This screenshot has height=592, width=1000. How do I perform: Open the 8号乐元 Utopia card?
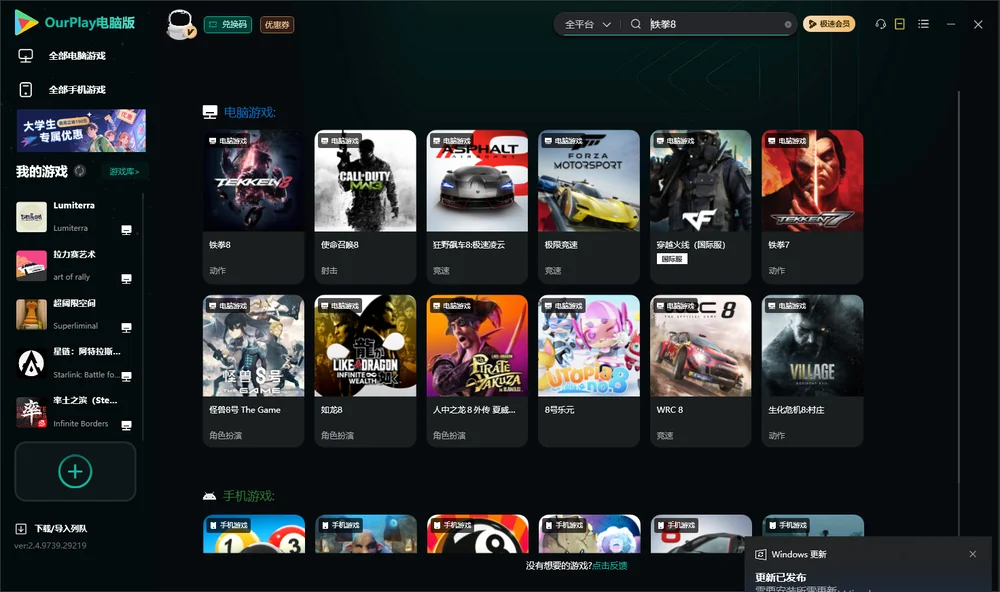tap(589, 371)
